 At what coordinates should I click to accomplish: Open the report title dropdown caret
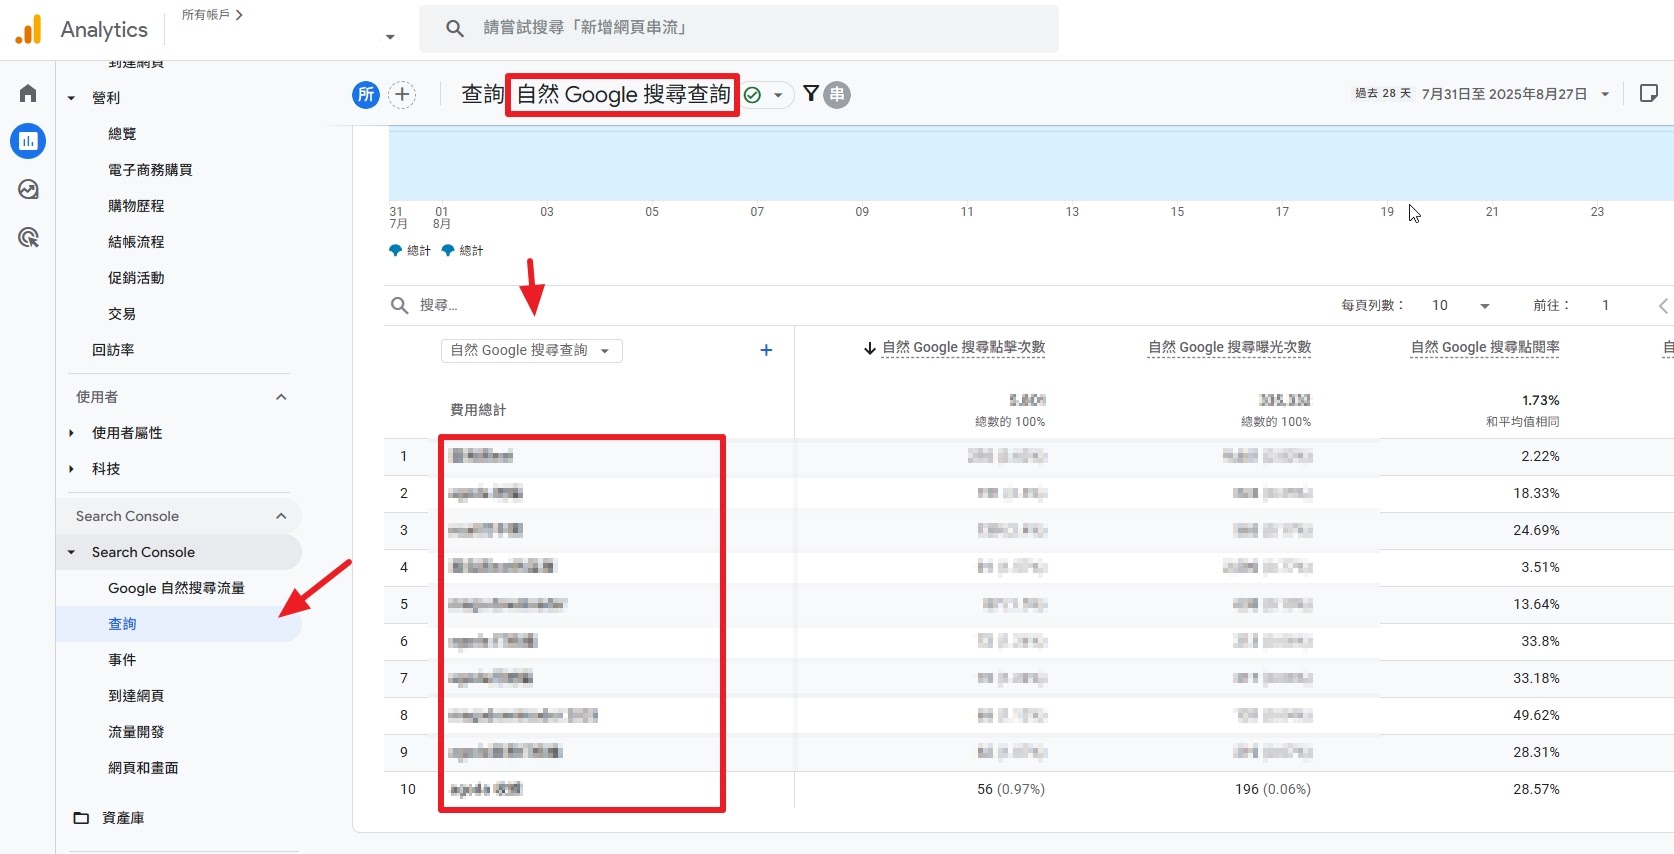tap(778, 95)
